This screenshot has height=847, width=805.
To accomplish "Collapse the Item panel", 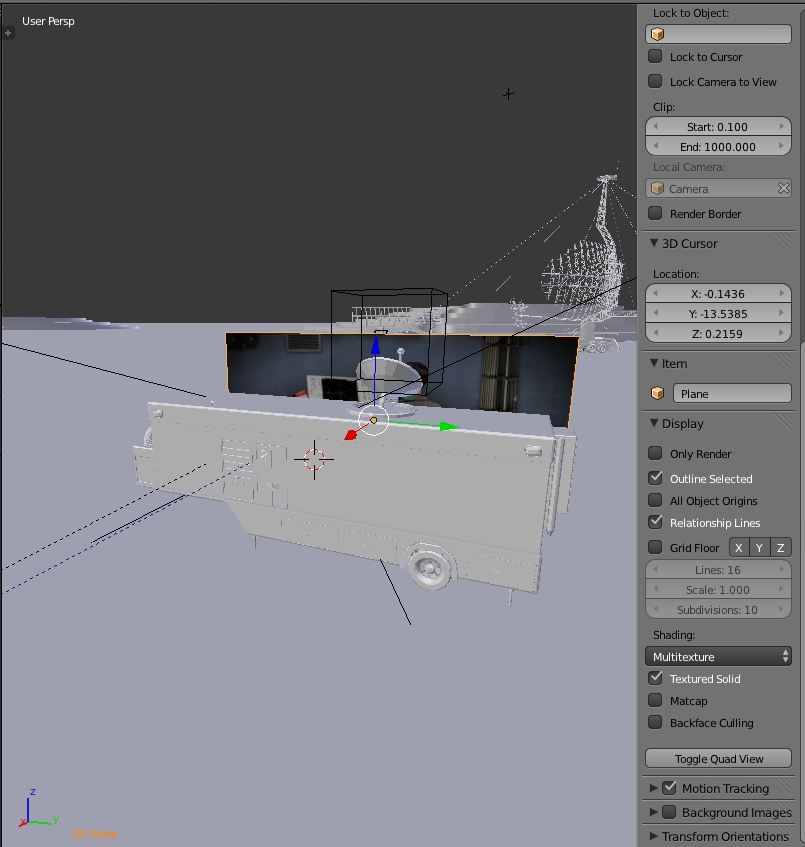I will click(654, 363).
